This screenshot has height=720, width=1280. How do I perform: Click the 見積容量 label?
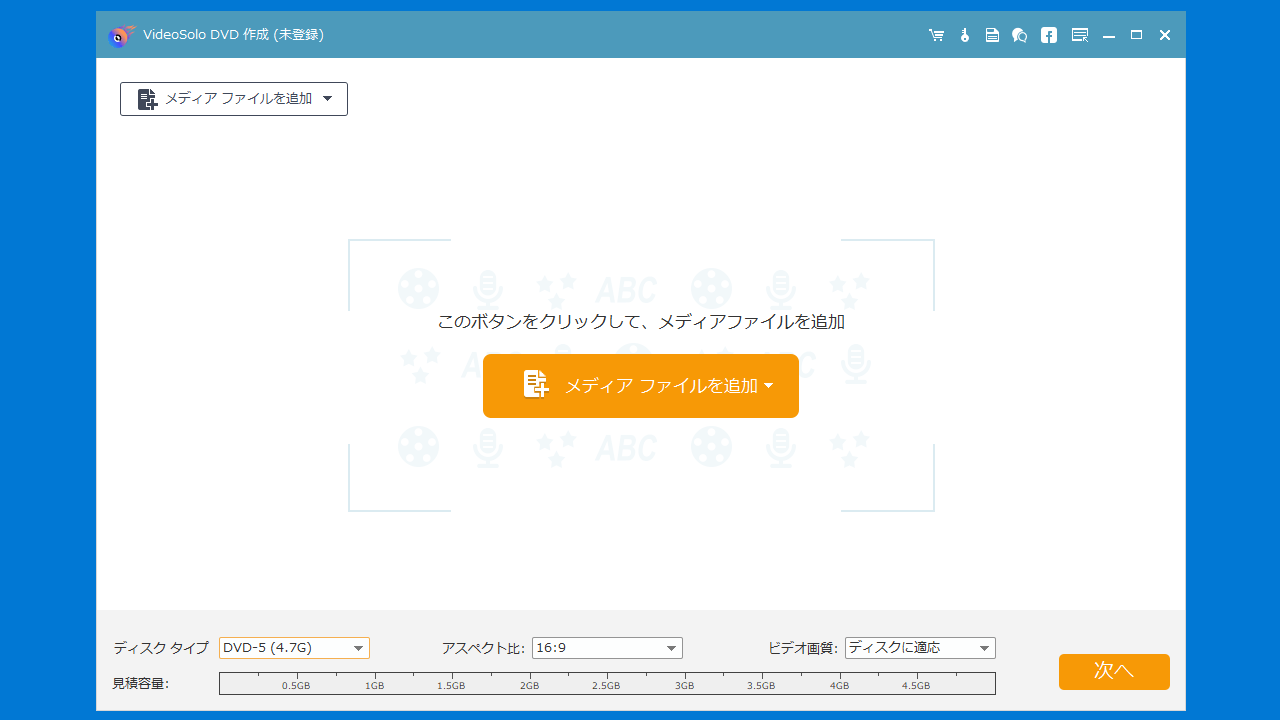(141, 684)
